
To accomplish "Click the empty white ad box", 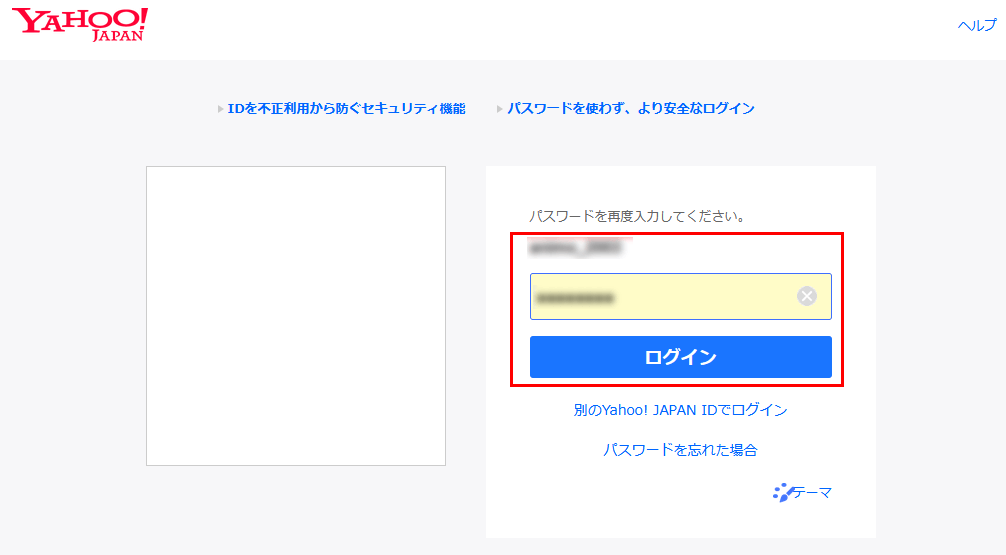I will pyautogui.click(x=296, y=316).
